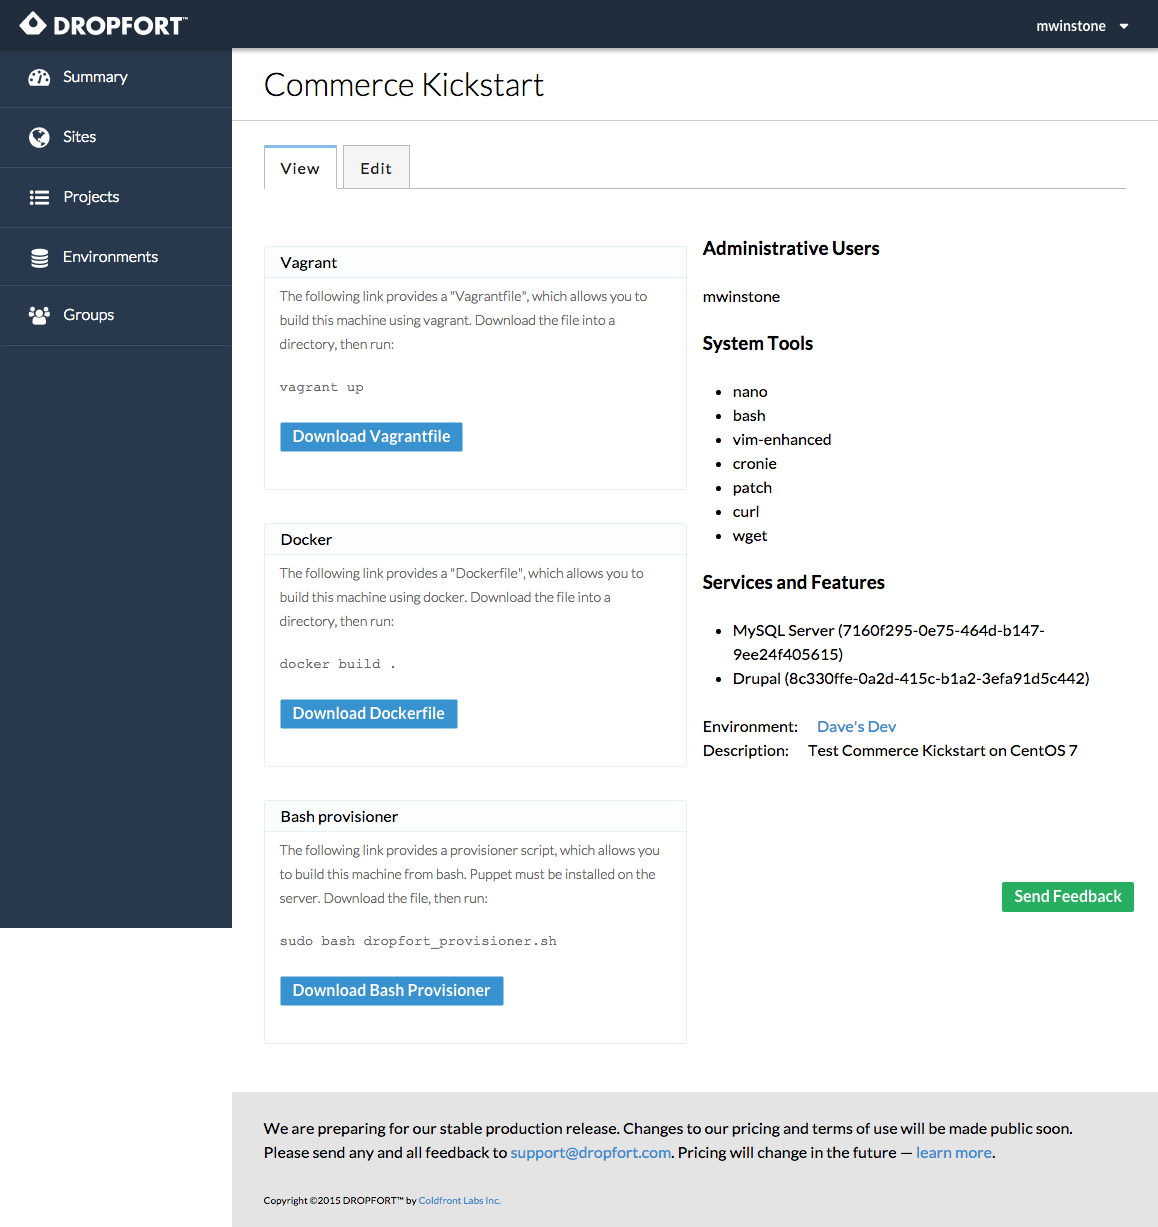This screenshot has width=1158, height=1227.
Task: Click the 'docker build .' command text
Action: (338, 665)
